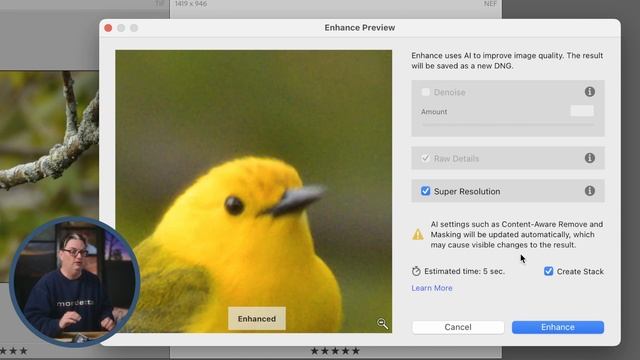
Task: Click the 'Enhance uses AI' description text
Action: click(x=507, y=60)
